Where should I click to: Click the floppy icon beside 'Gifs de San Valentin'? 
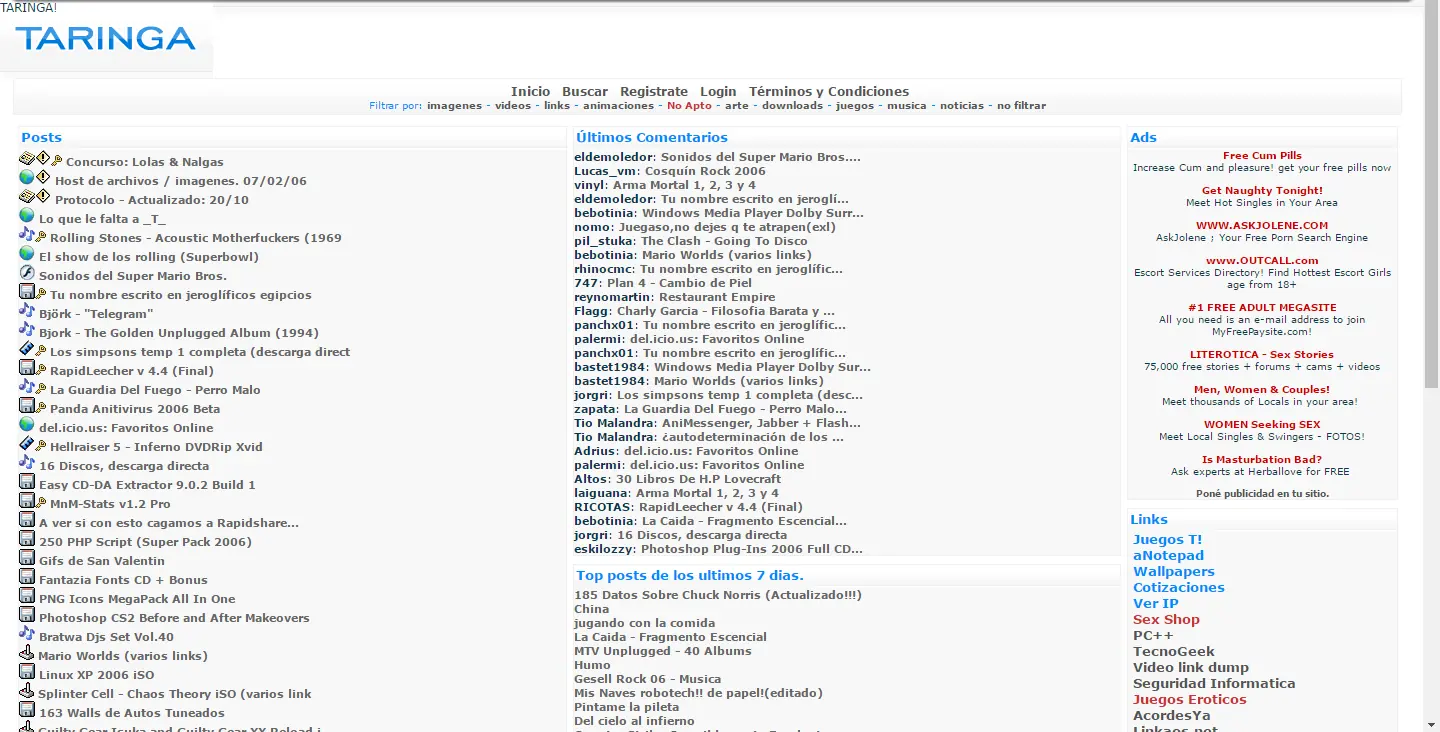(27, 558)
